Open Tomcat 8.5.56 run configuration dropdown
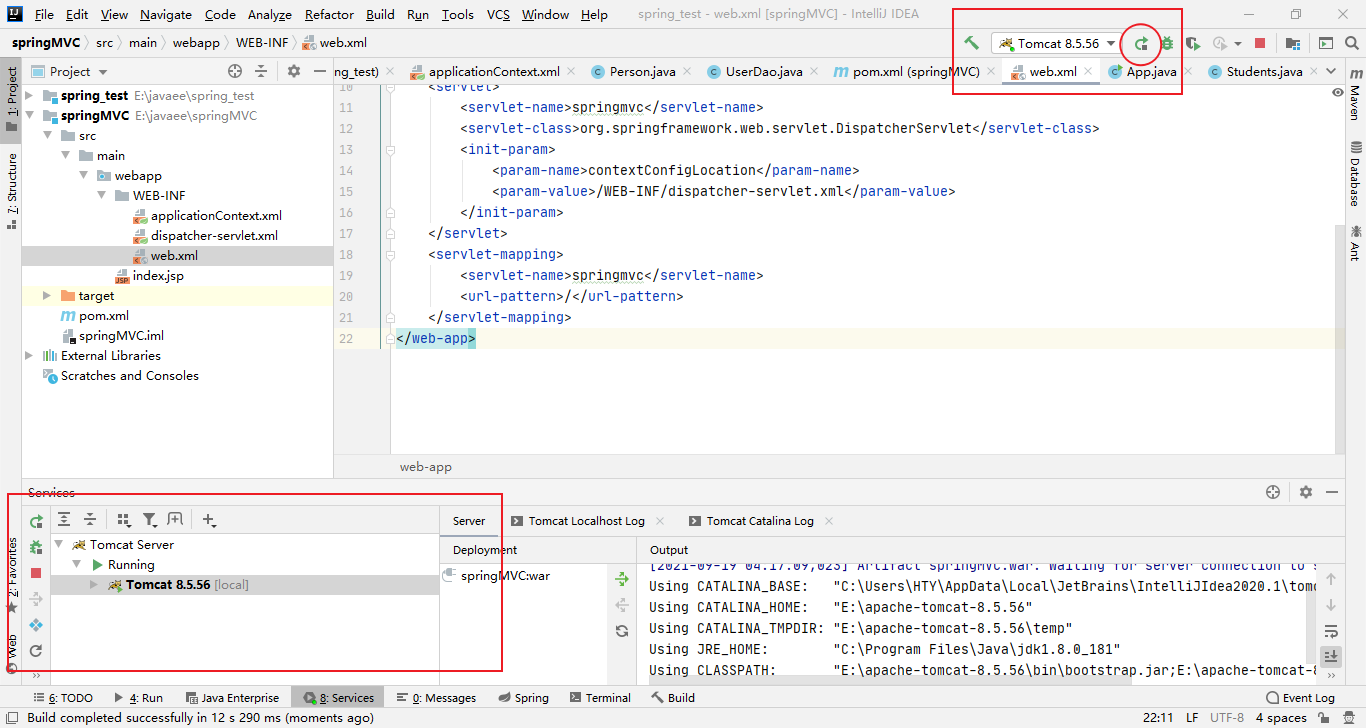 [x=1055, y=43]
